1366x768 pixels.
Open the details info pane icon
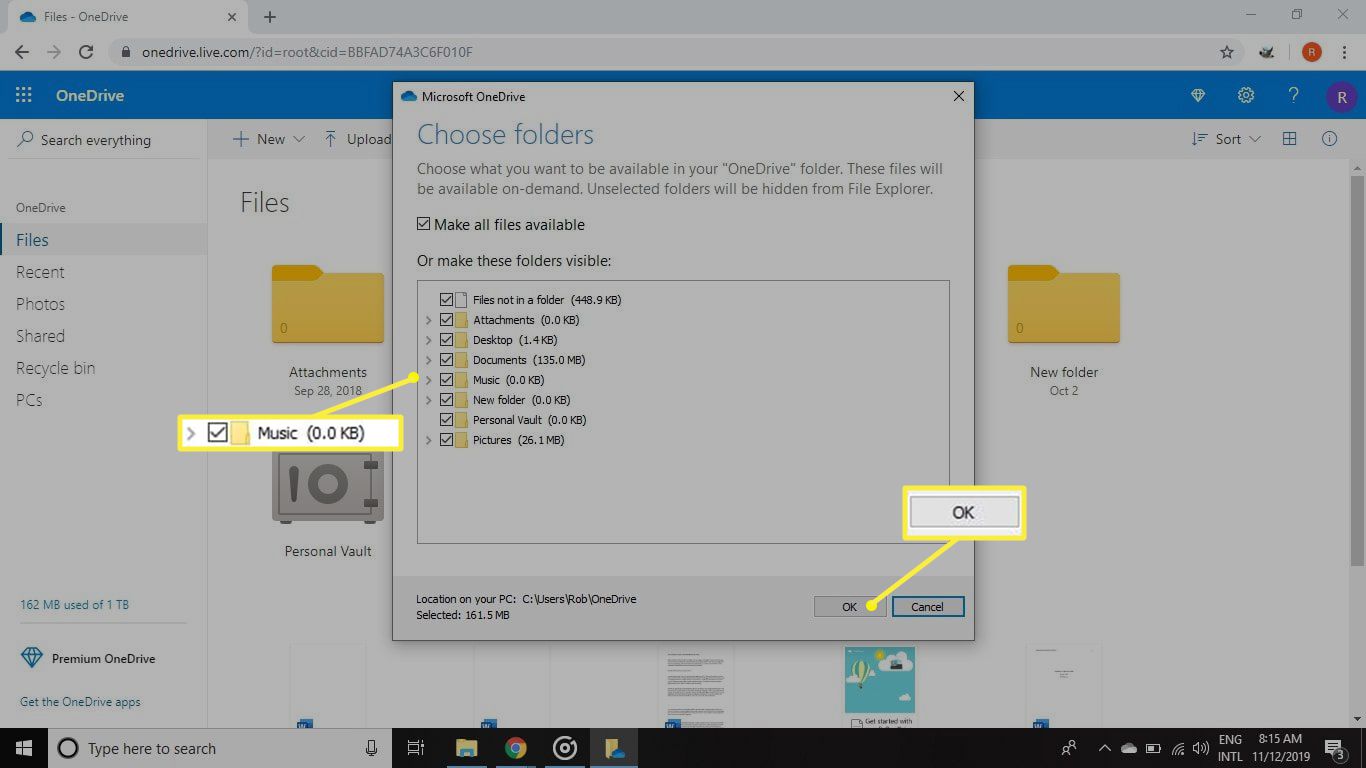coord(1330,139)
